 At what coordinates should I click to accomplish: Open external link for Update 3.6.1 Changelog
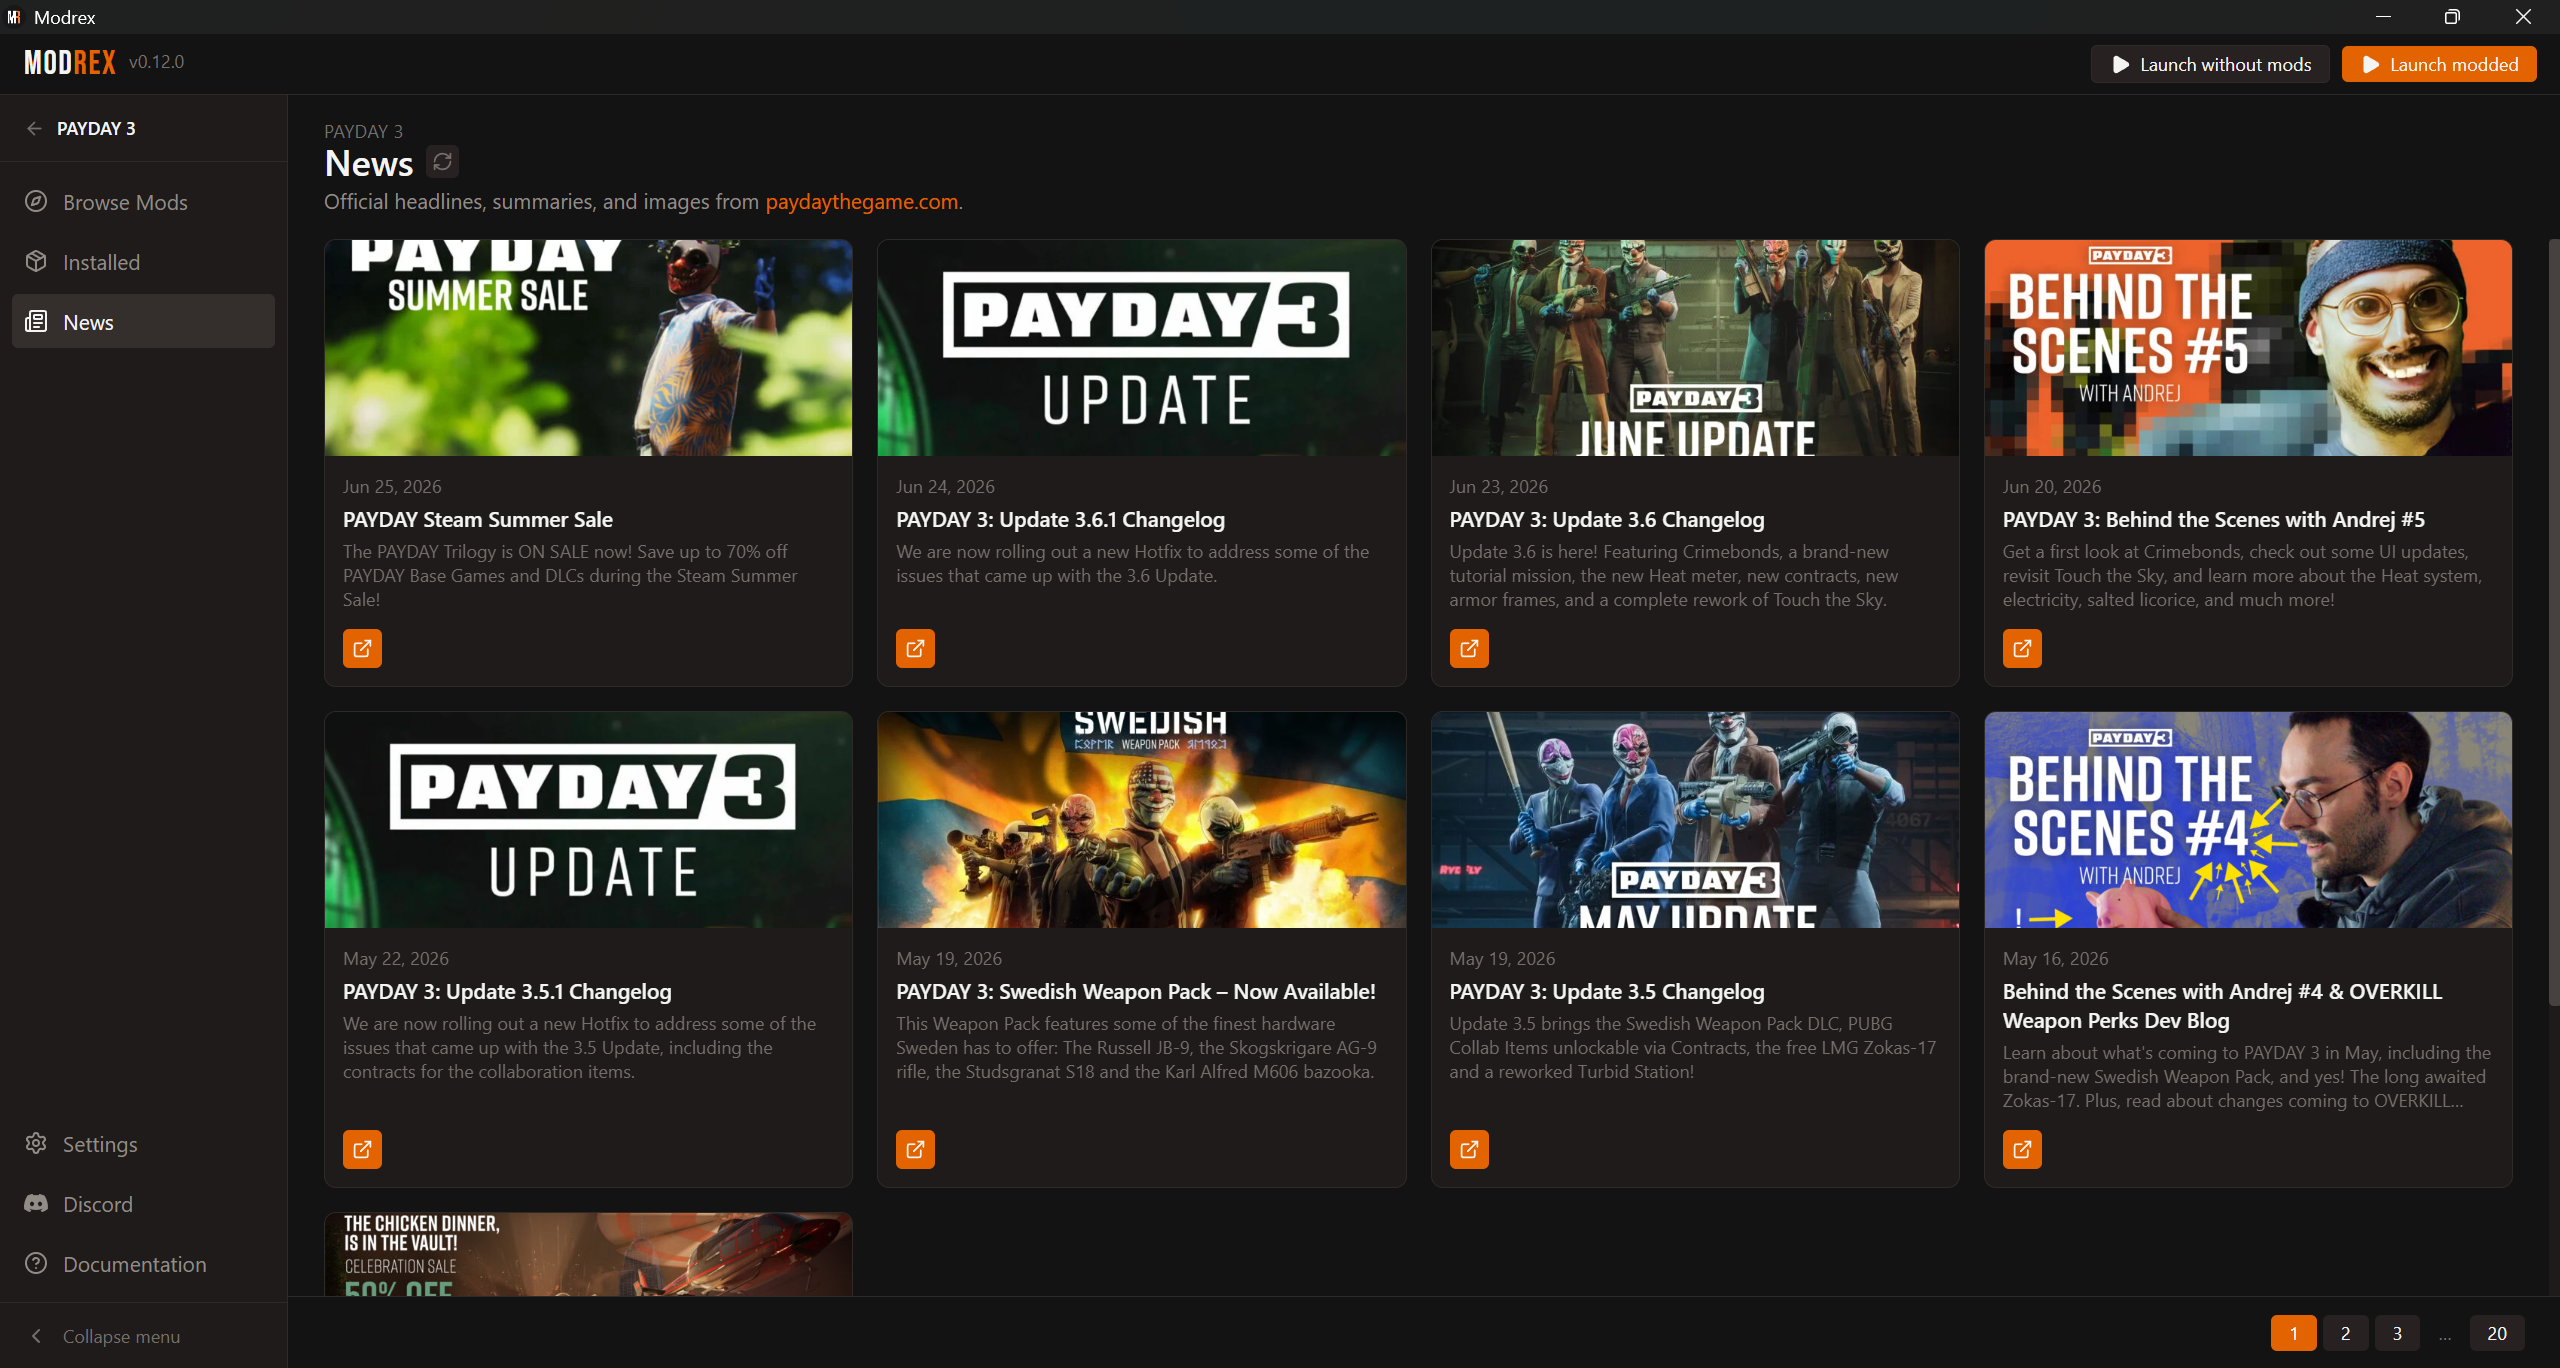[915, 648]
